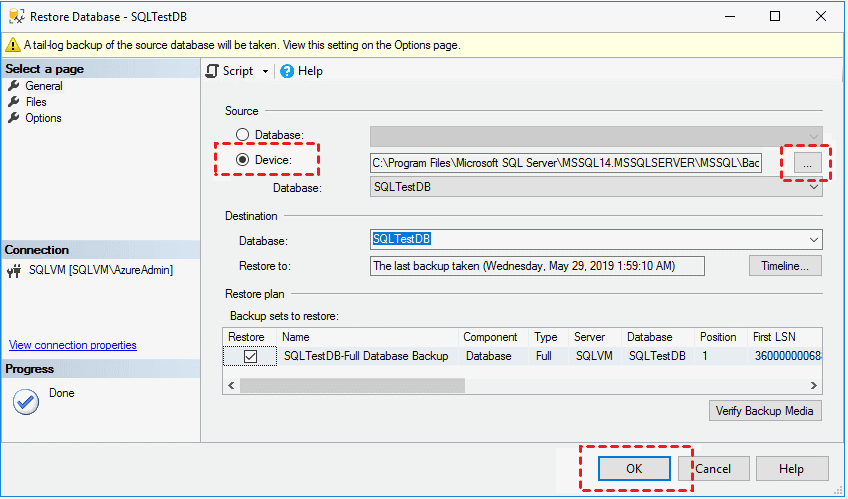Click the Script toolbar icon
This screenshot has height=499, width=848.
pos(212,71)
